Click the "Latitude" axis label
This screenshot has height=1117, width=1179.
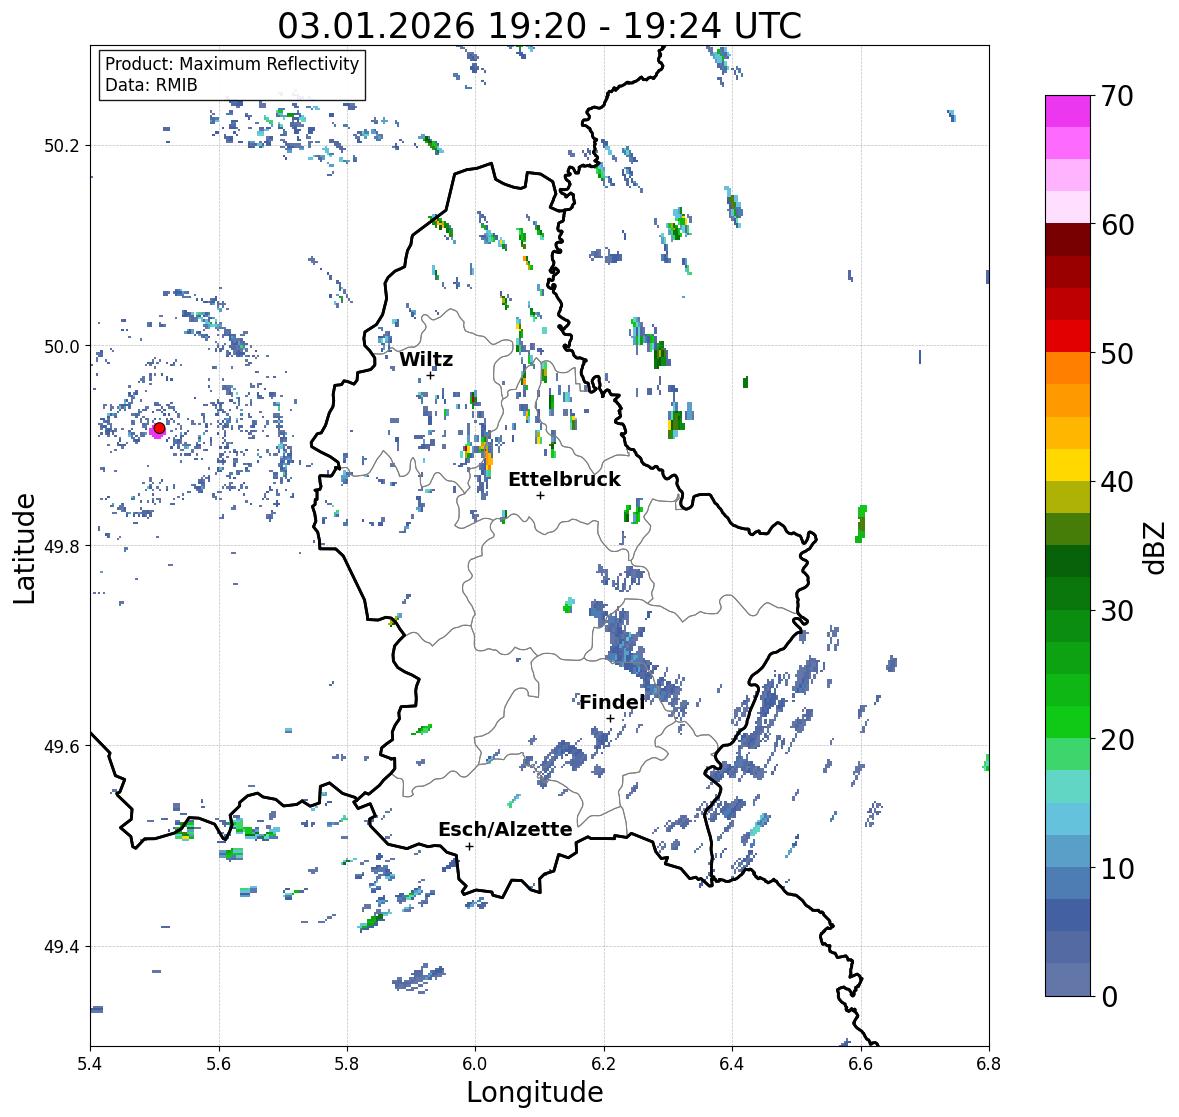(x=25, y=548)
